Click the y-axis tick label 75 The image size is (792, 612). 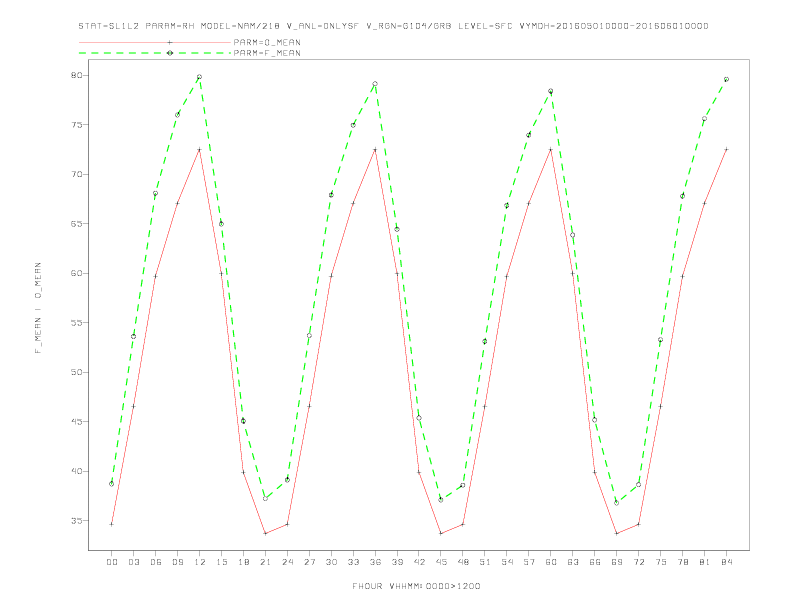[76, 125]
